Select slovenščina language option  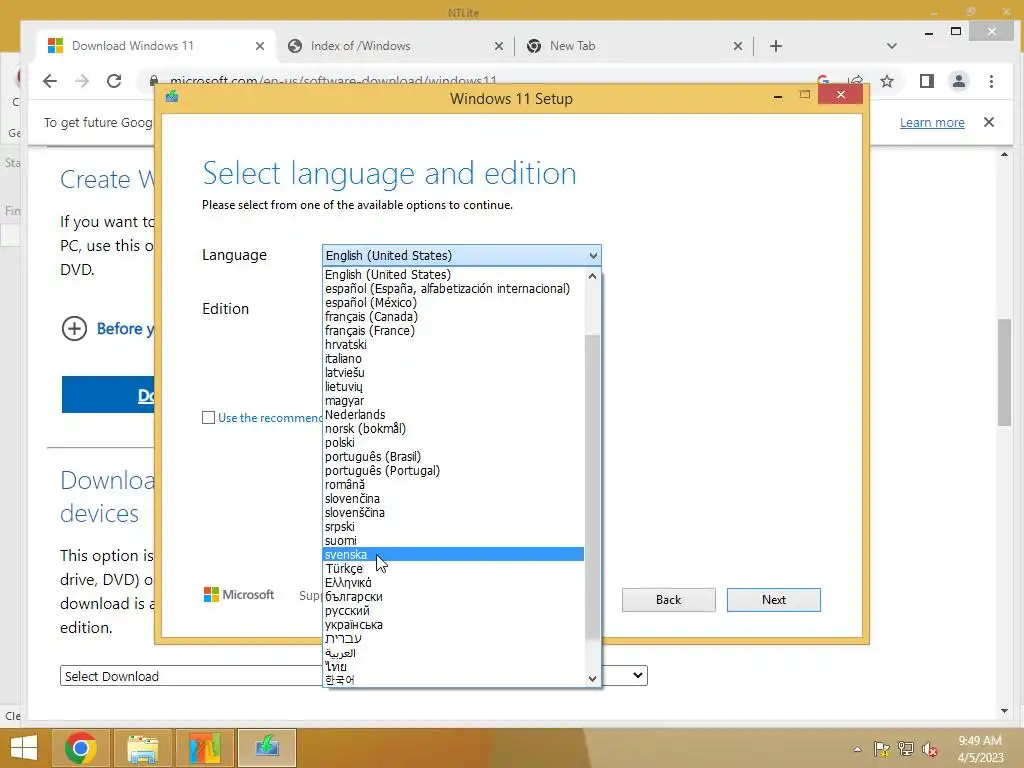454,513
